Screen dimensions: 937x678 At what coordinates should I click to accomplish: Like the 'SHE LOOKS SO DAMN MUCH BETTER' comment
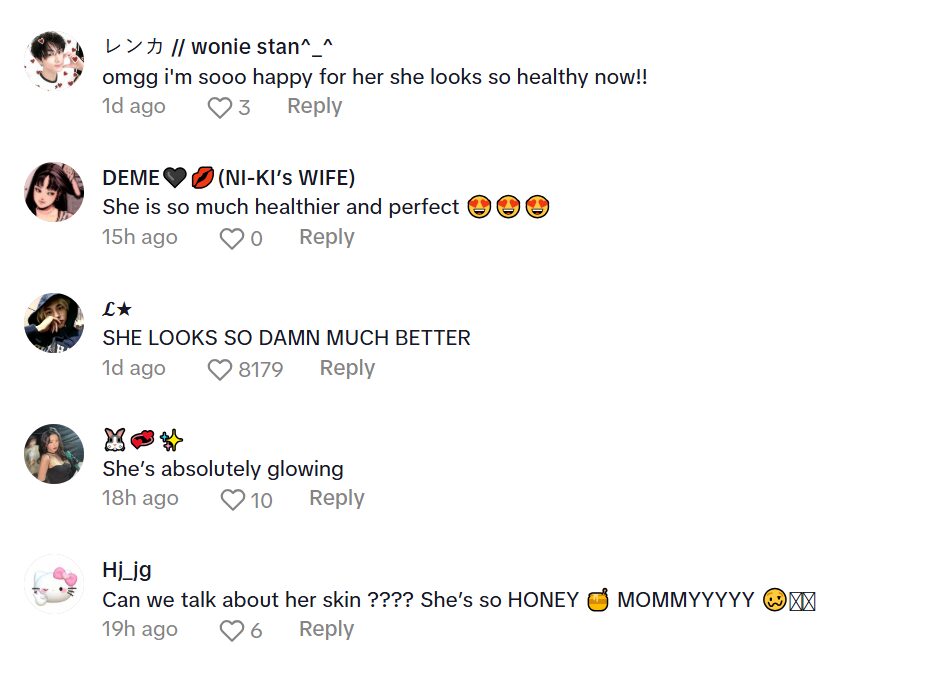point(220,370)
